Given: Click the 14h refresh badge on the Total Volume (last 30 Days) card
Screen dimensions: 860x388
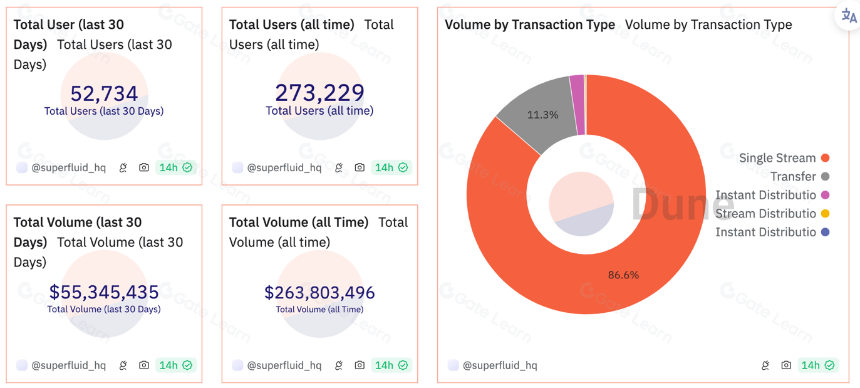Looking at the screenshot, I should point(176,365).
